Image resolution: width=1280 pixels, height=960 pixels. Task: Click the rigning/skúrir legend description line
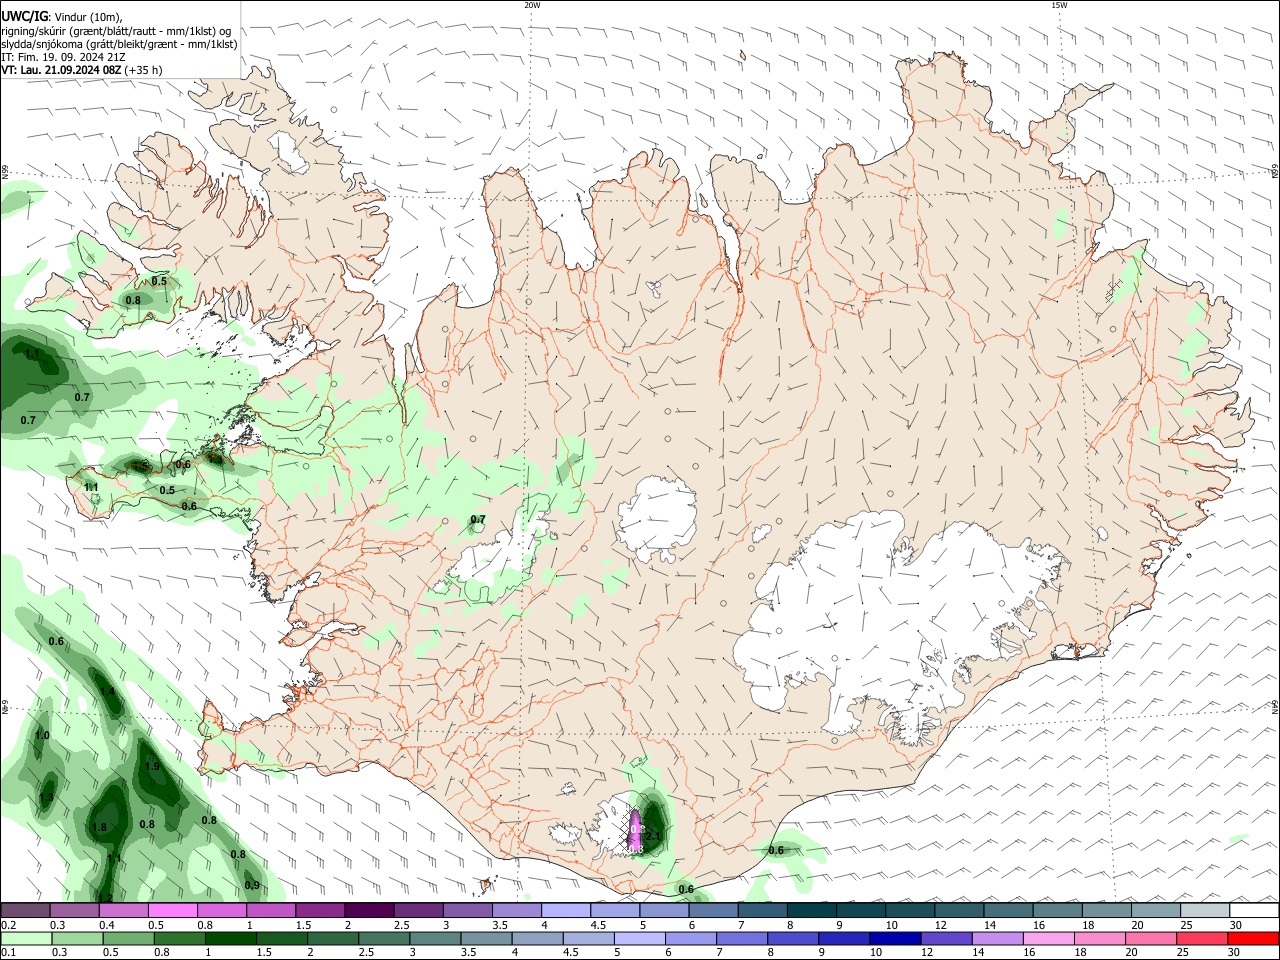tap(116, 31)
